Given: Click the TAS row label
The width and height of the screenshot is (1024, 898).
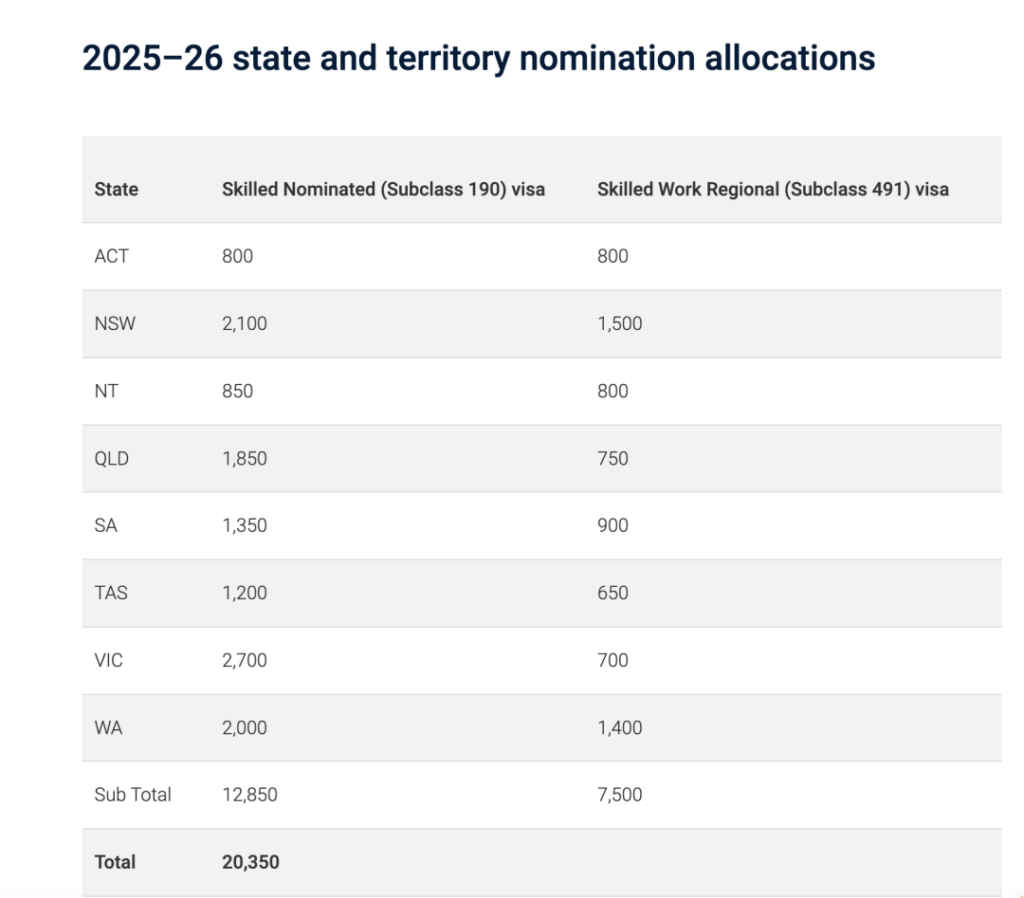Looking at the screenshot, I should pos(111,593).
